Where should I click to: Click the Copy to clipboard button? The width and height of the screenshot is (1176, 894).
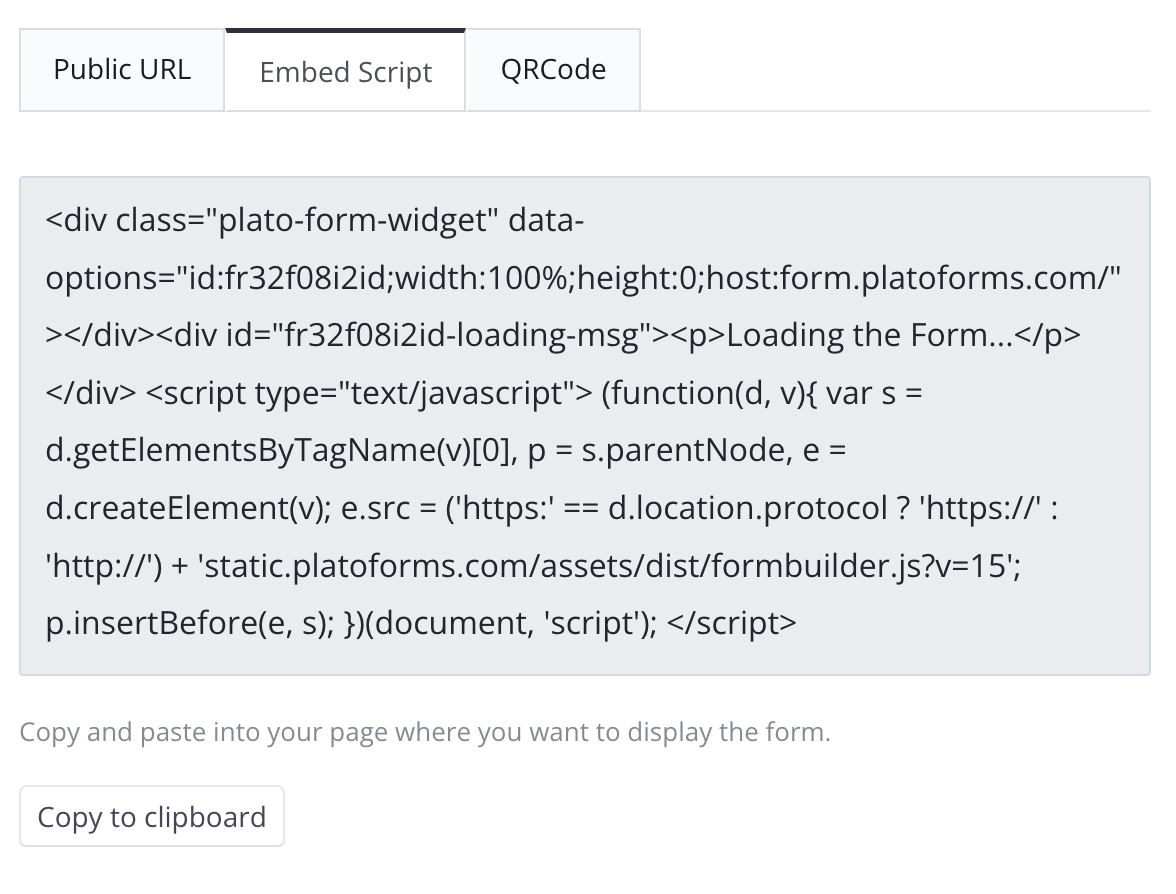152,816
